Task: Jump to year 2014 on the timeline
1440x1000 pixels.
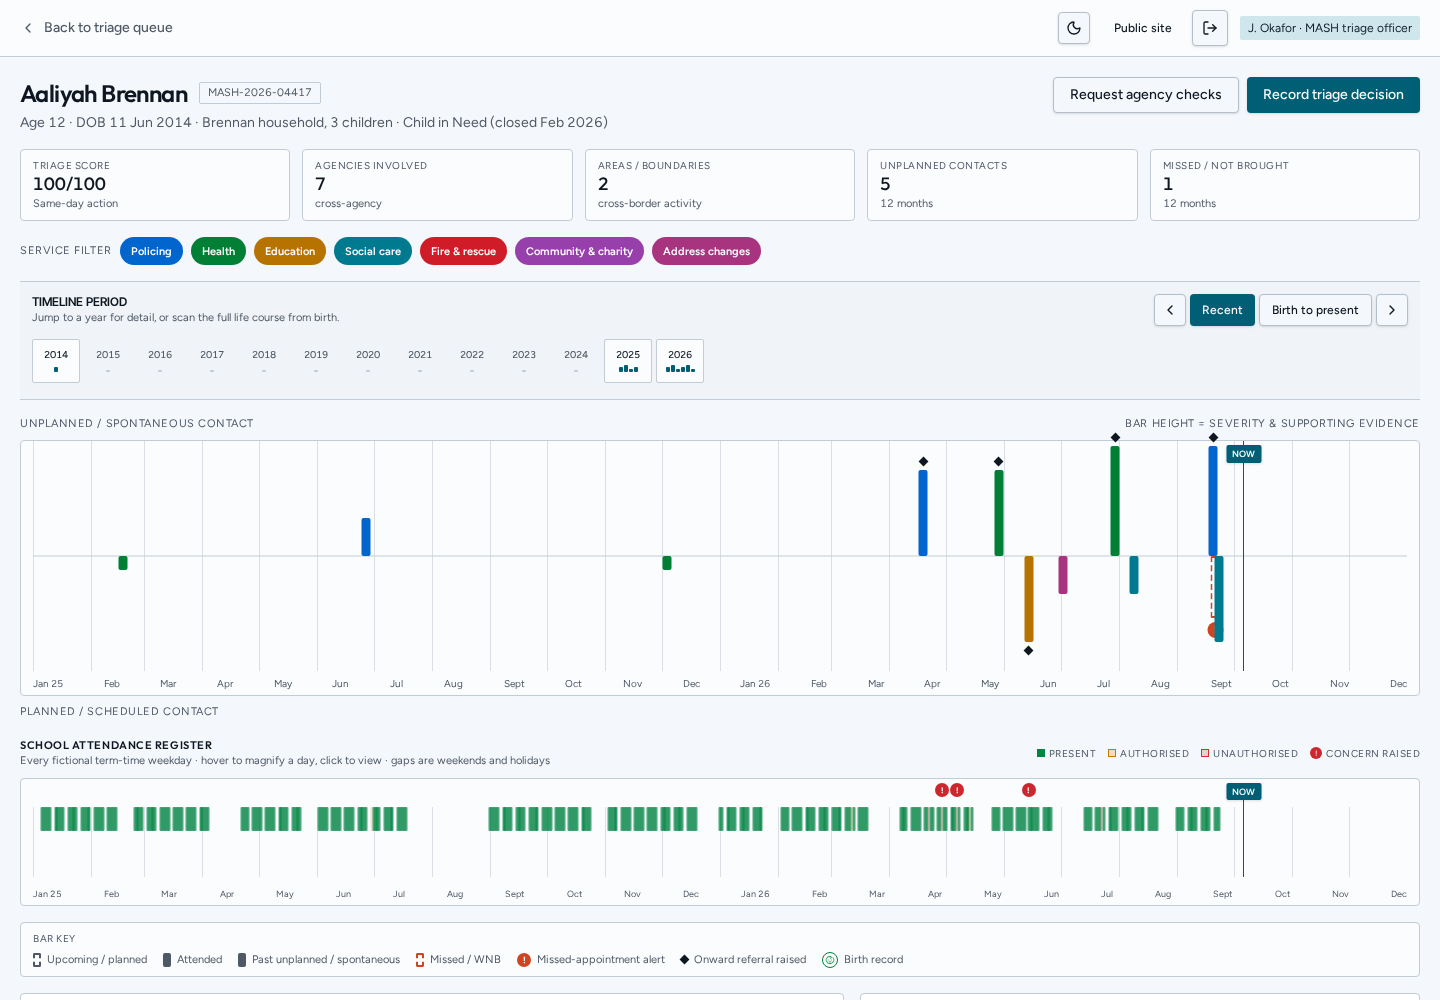Action: [x=56, y=361]
